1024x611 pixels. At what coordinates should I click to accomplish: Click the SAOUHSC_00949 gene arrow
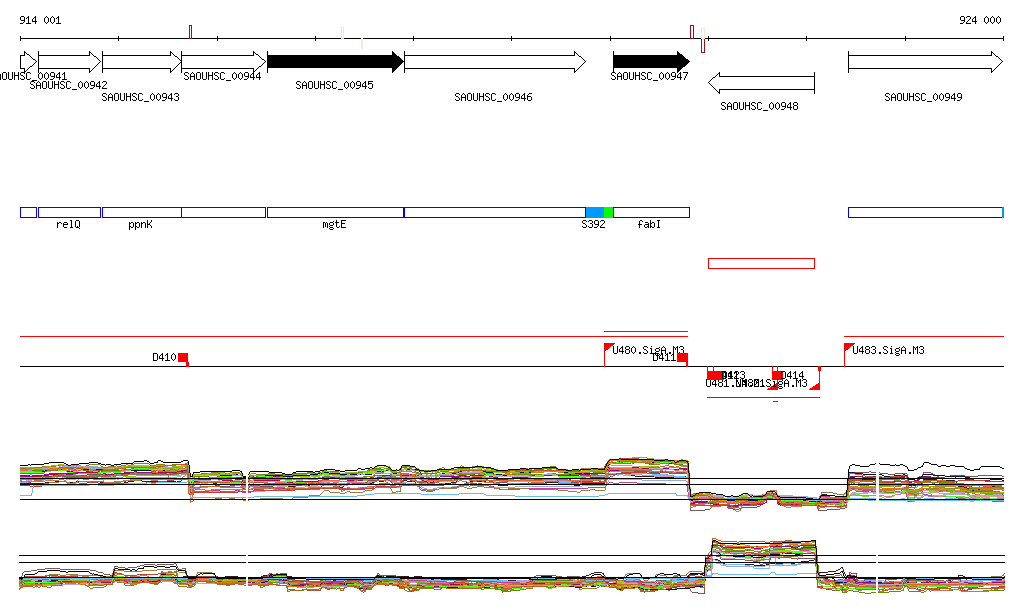(x=924, y=62)
